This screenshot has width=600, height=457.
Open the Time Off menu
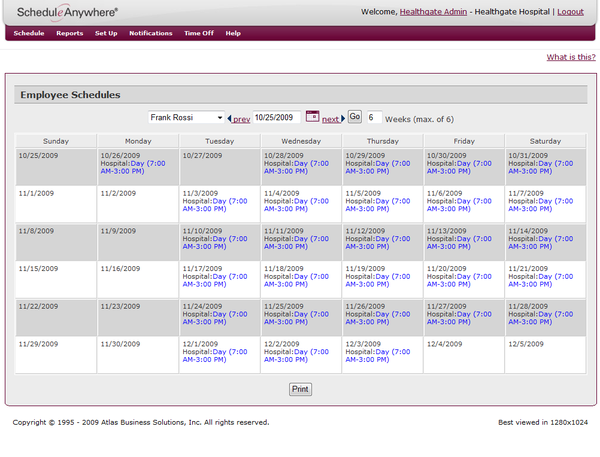199,33
